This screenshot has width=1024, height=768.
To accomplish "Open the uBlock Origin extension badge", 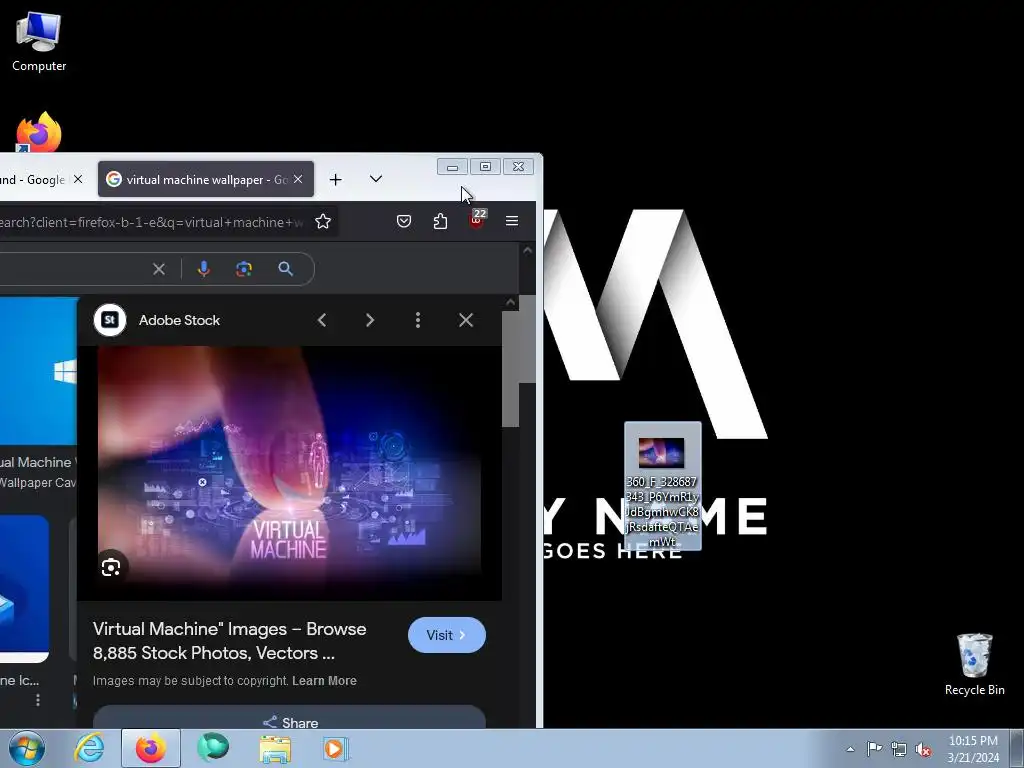I will pos(477,220).
